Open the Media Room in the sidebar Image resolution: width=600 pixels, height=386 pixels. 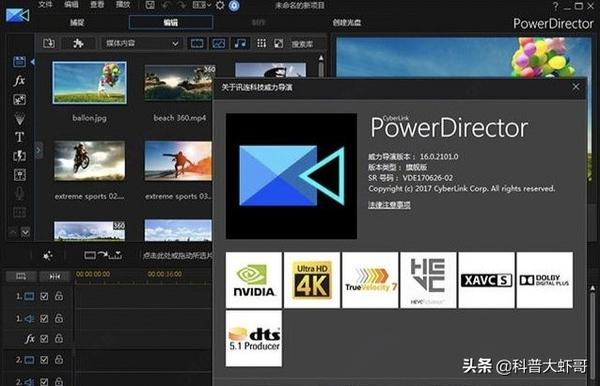pos(19,61)
